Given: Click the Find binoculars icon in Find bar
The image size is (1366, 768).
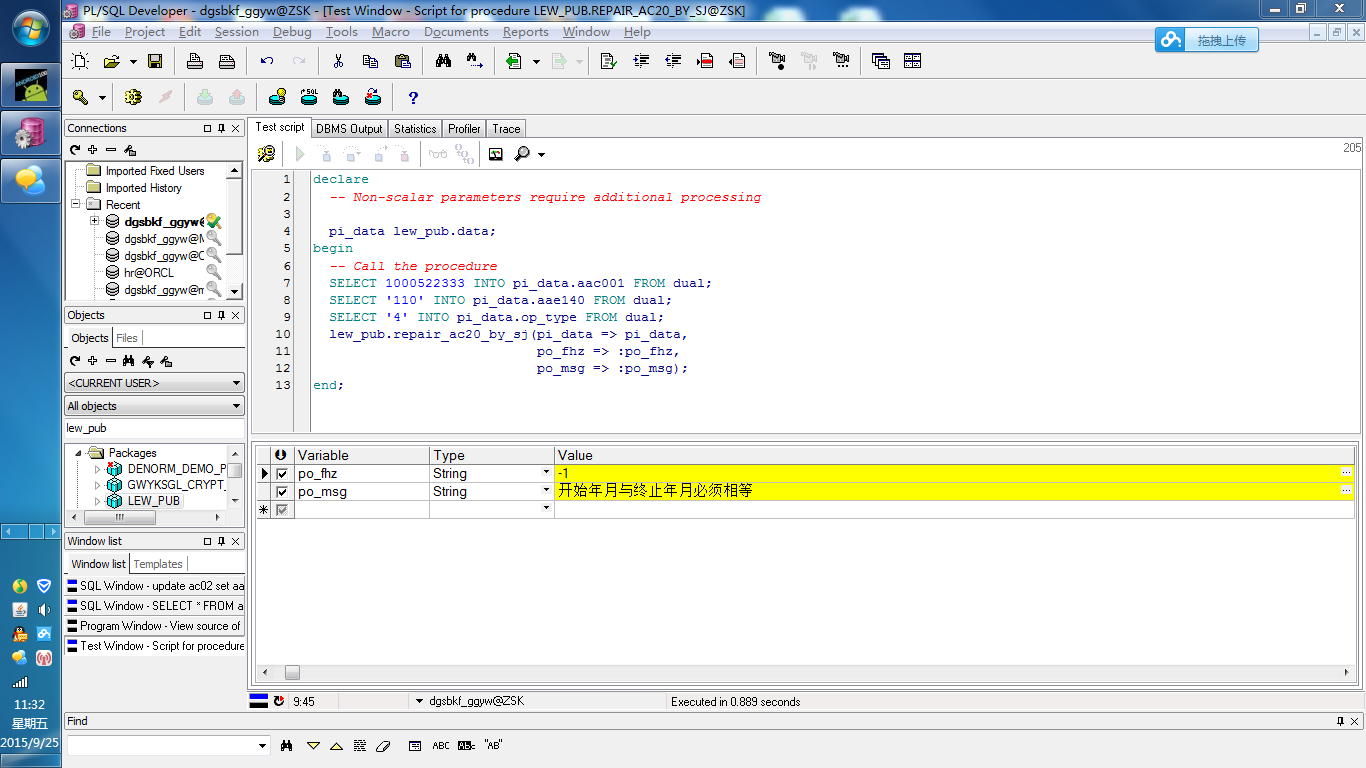Looking at the screenshot, I should 287,746.
